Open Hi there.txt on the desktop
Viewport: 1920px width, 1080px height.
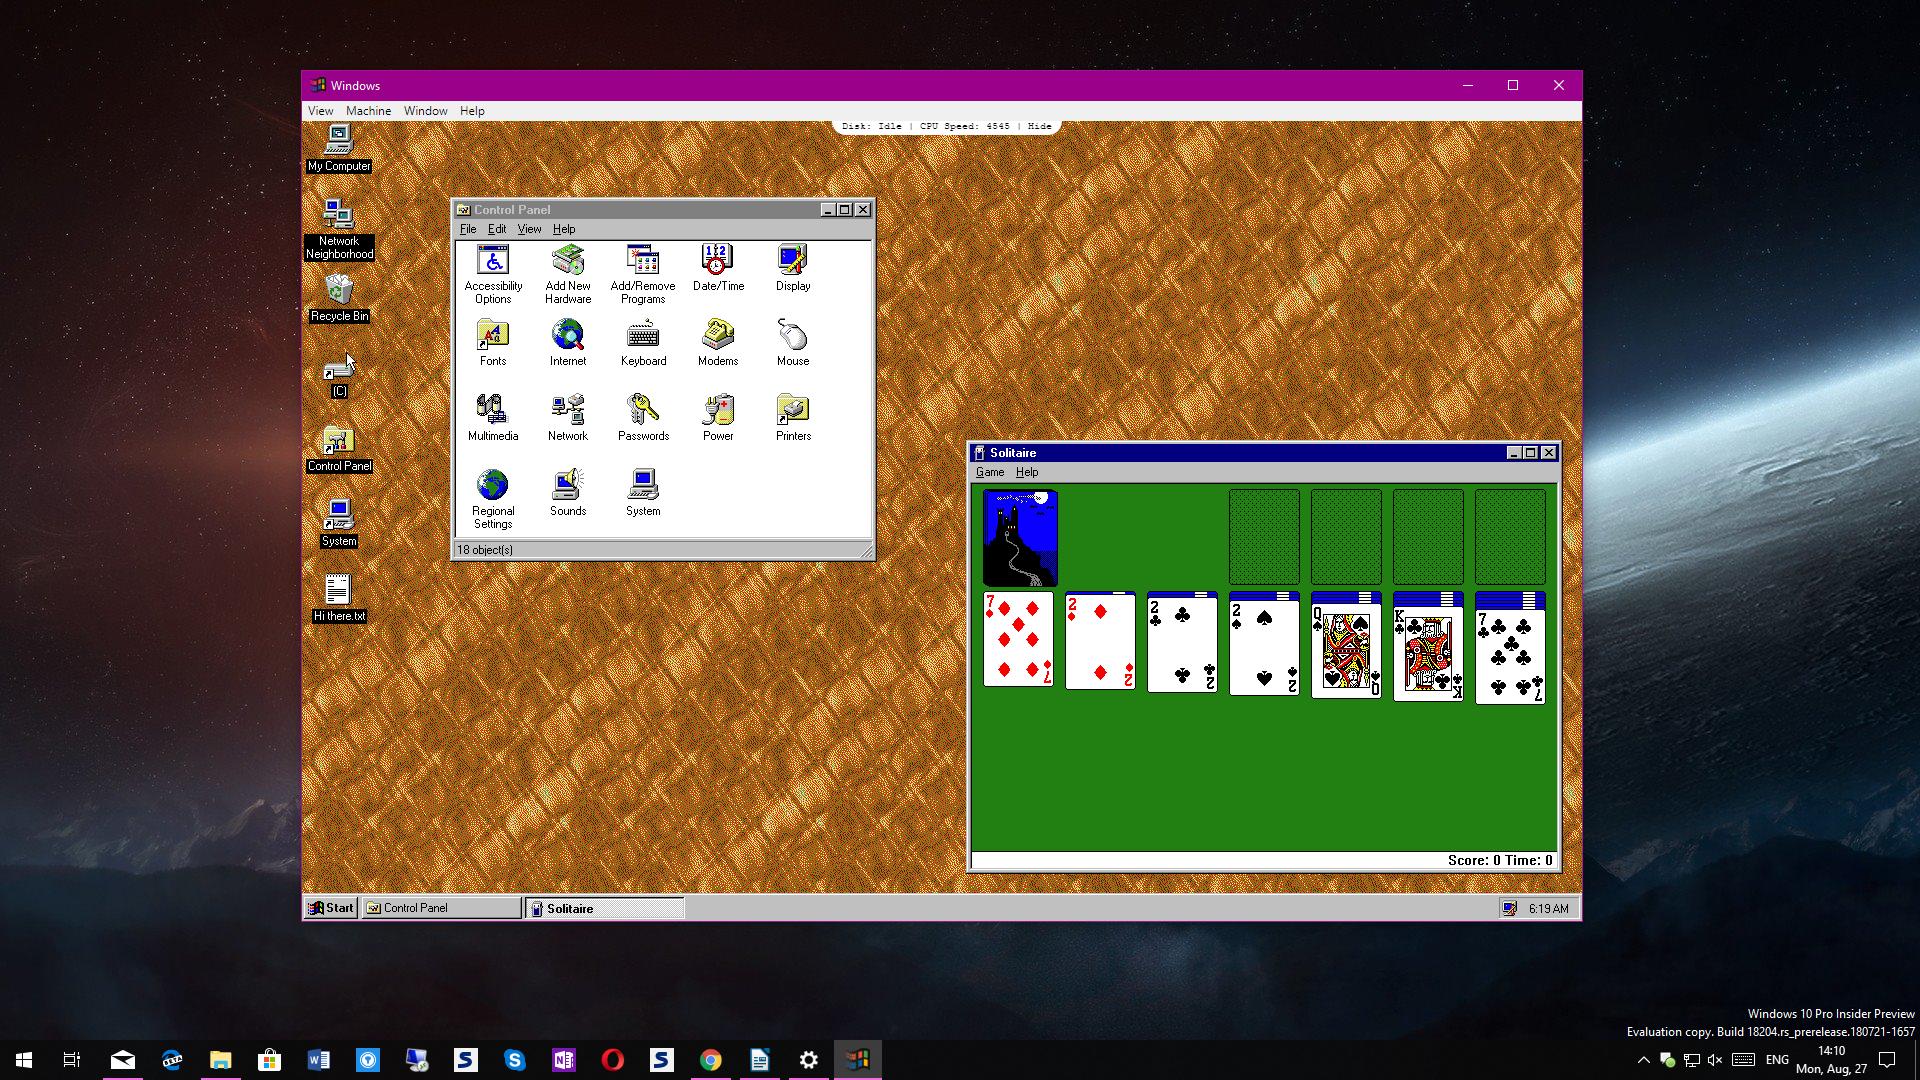[x=338, y=590]
